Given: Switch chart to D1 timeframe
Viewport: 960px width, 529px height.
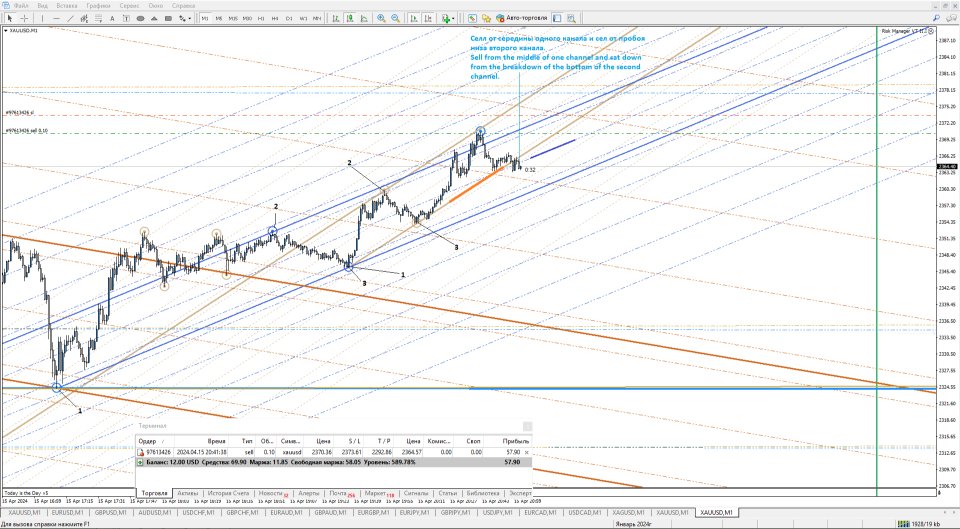Looking at the screenshot, I should pyautogui.click(x=289, y=18).
